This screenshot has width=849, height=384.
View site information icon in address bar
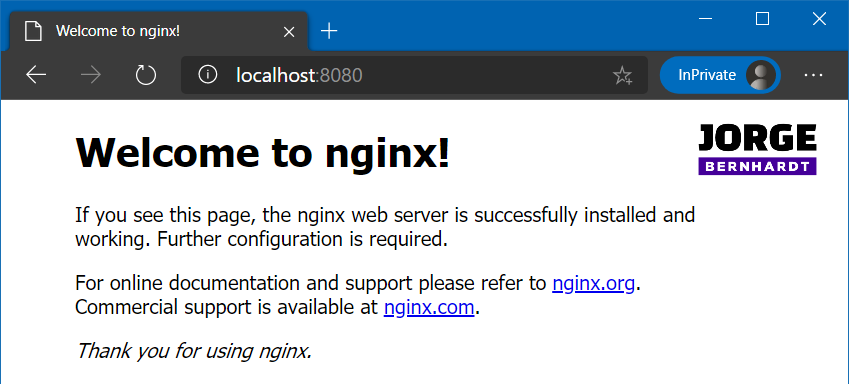click(x=207, y=75)
